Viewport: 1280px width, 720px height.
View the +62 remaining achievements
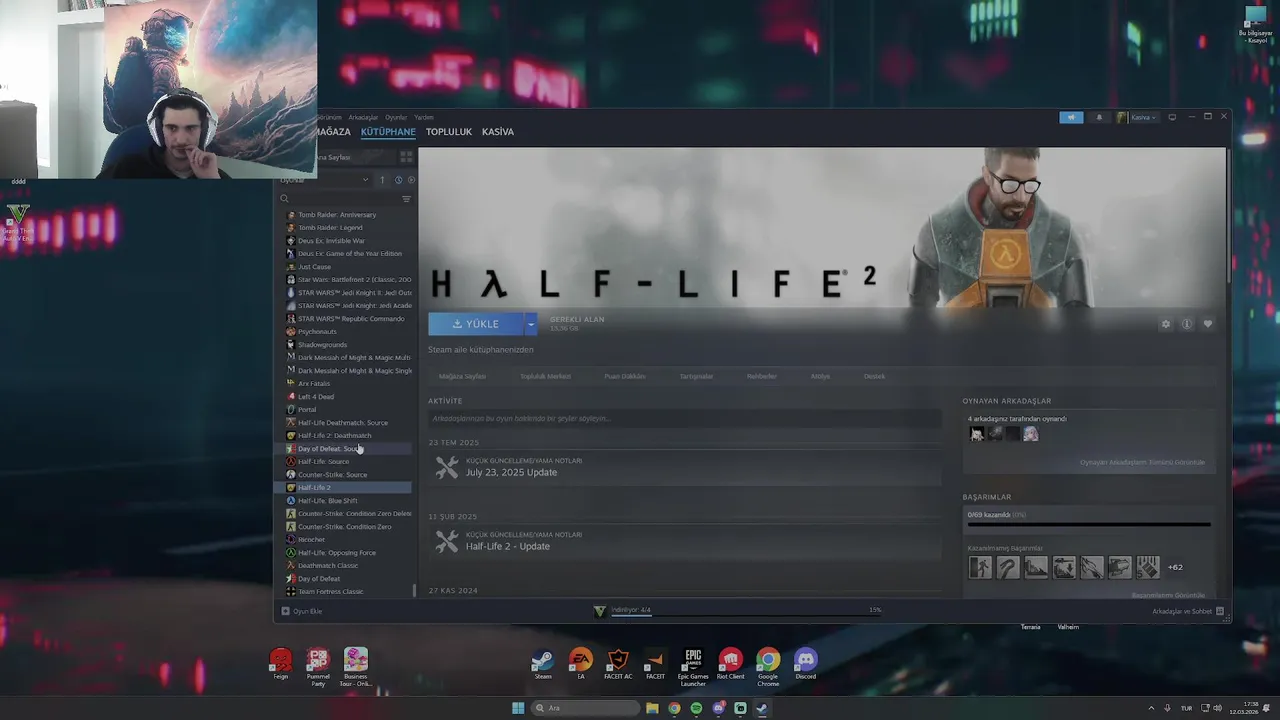(1175, 568)
